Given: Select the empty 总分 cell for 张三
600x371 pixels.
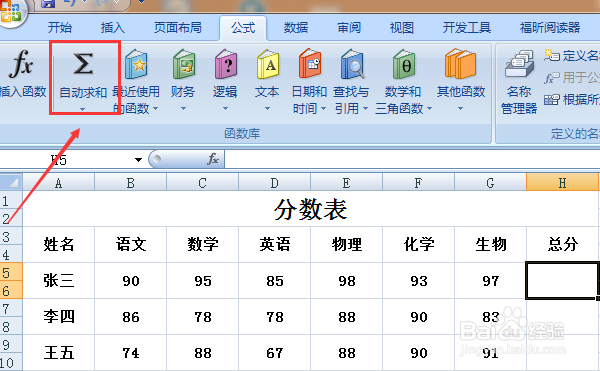Looking at the screenshot, I should 562,281.
